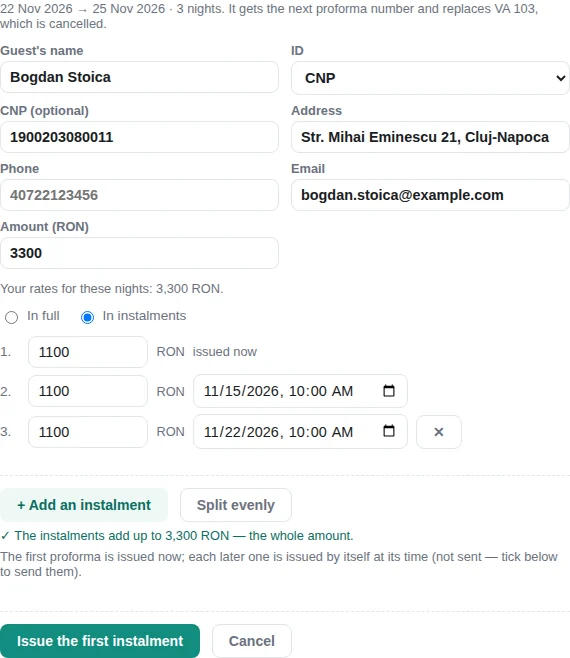570x658 pixels.
Task: Select the In full payment option
Action: point(11,317)
